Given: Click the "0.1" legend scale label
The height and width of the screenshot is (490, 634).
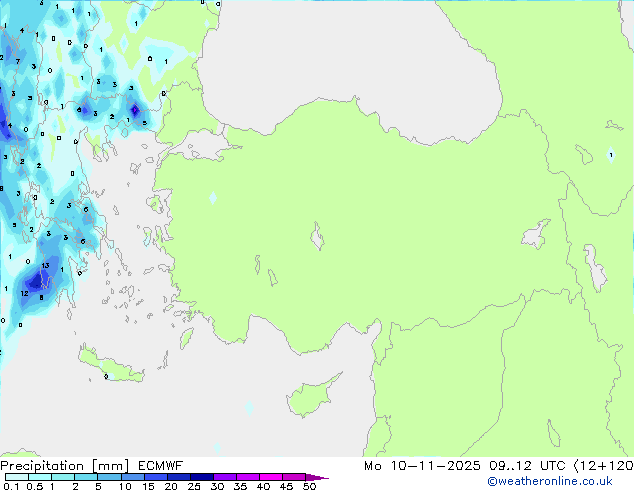Looking at the screenshot, I should [x=11, y=486].
